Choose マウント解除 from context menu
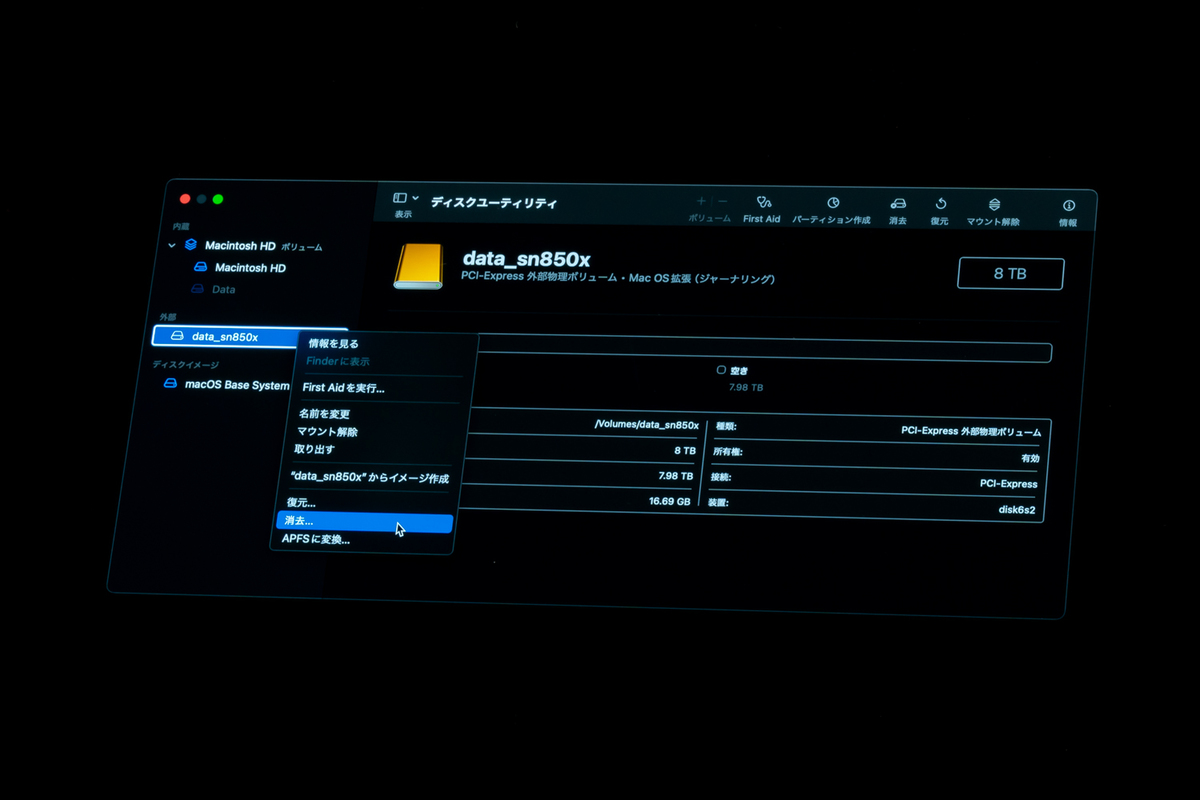The width and height of the screenshot is (1200, 800). tap(327, 431)
